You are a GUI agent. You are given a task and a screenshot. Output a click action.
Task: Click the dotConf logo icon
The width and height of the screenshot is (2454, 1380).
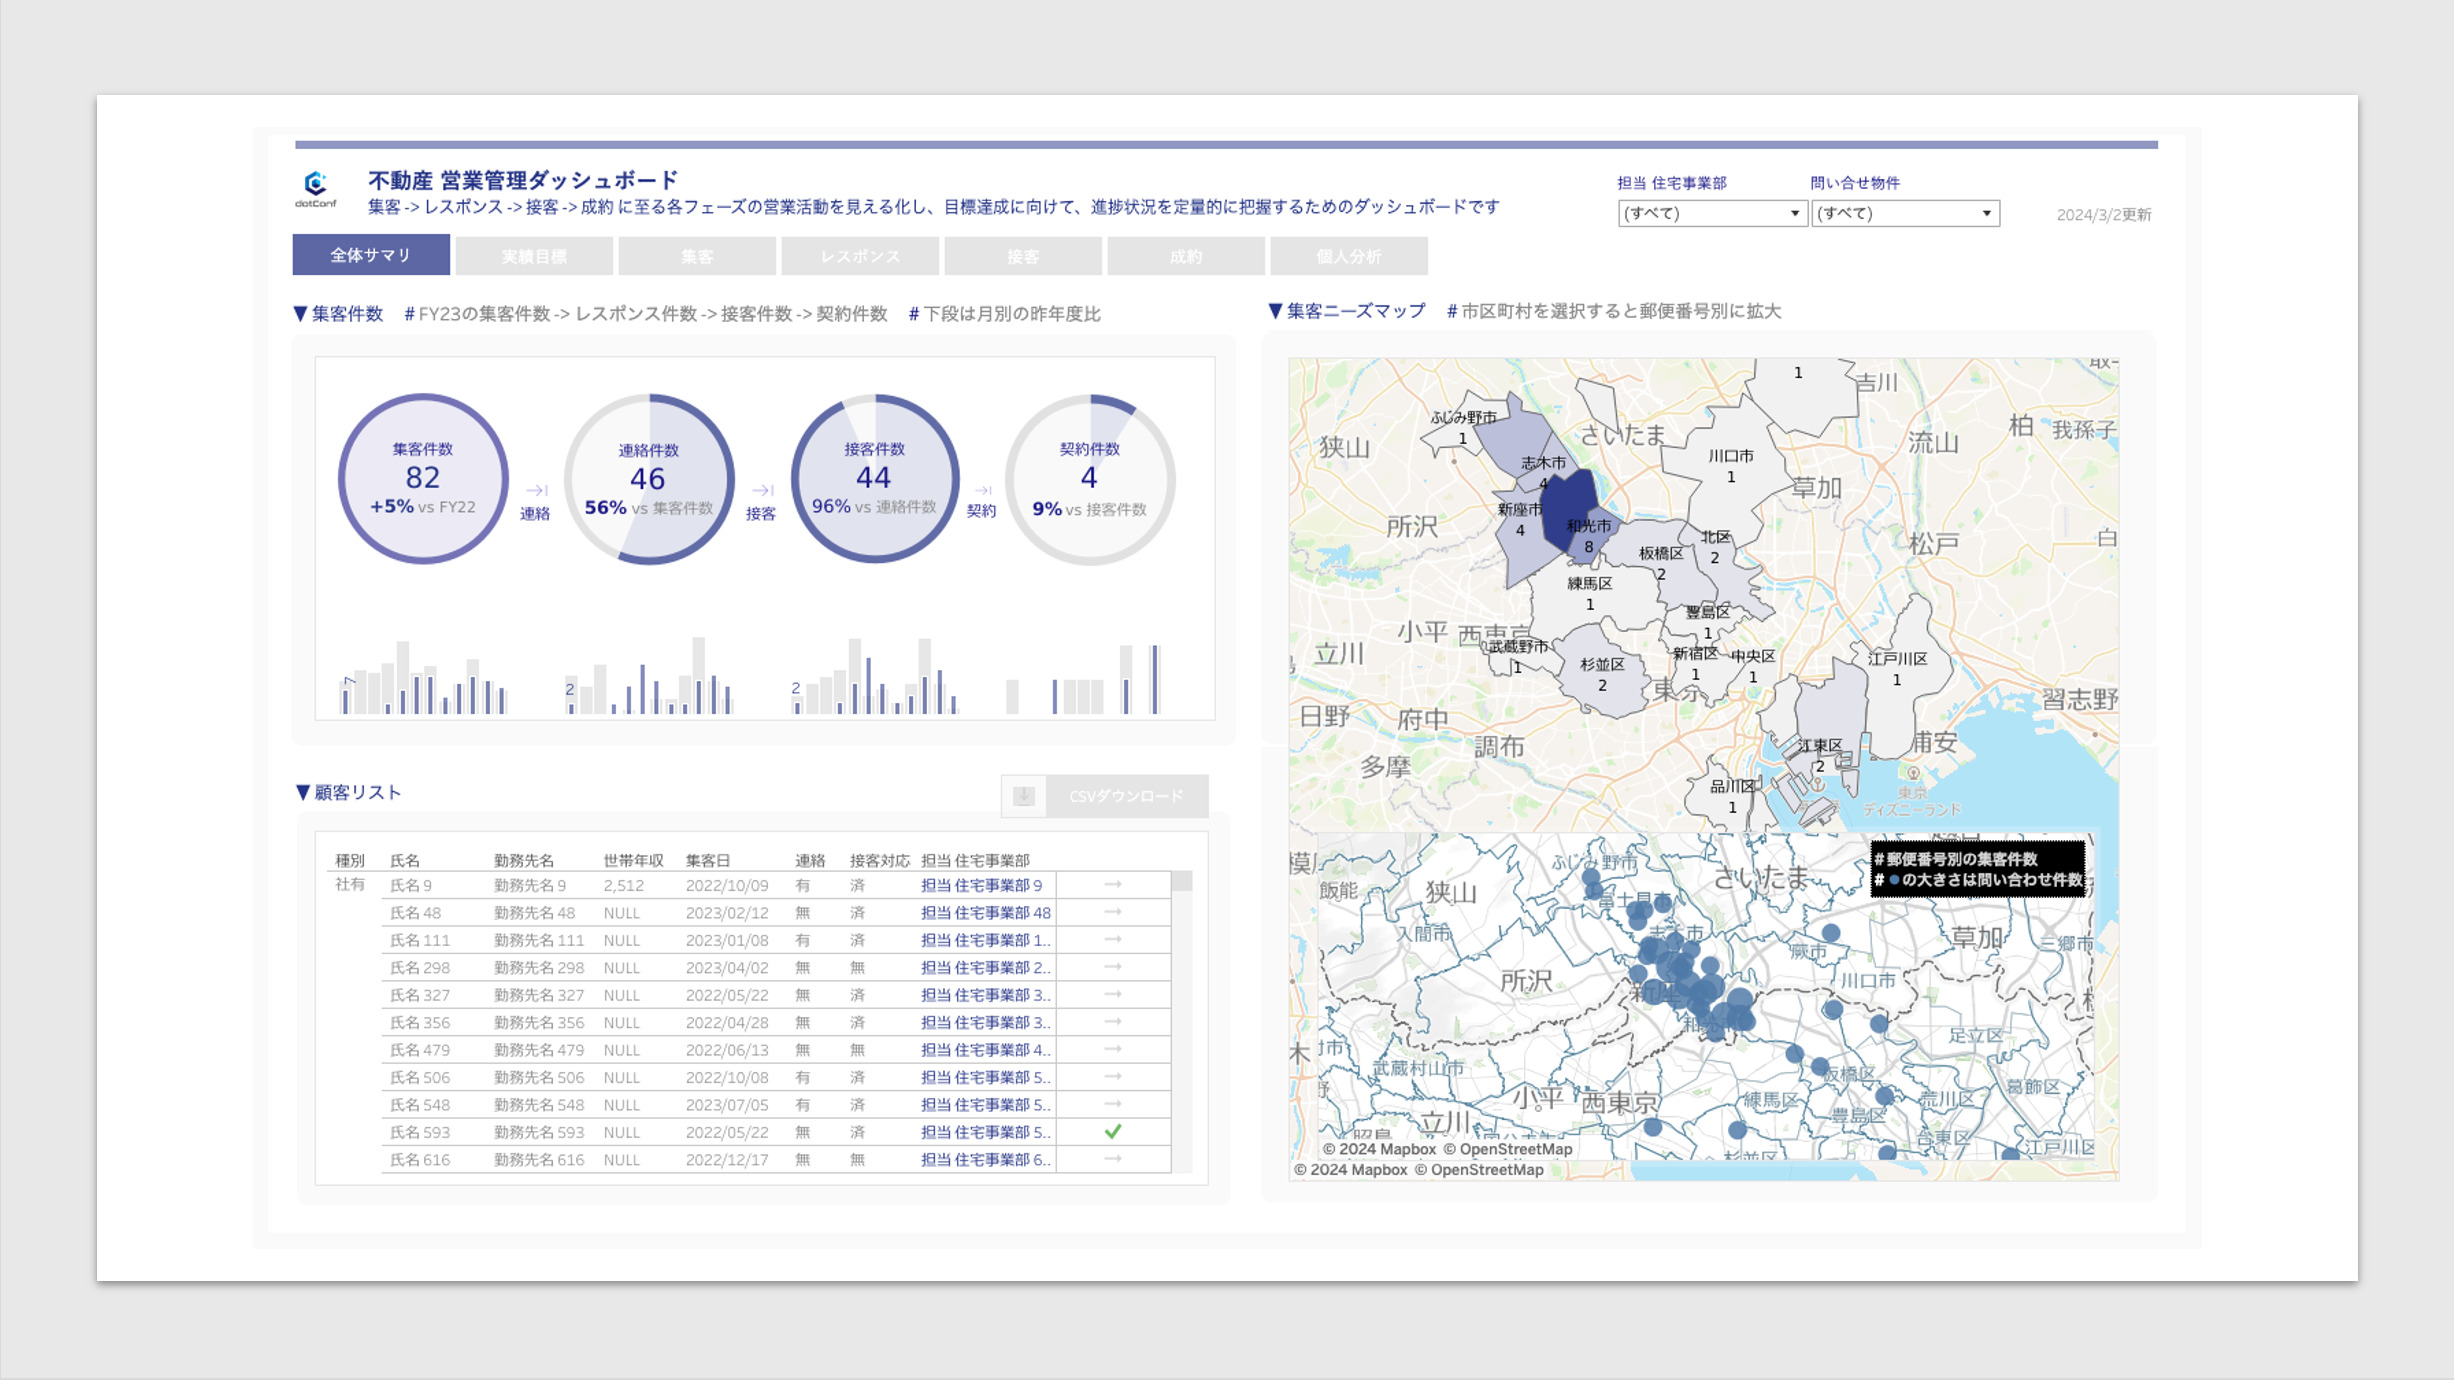pyautogui.click(x=315, y=185)
